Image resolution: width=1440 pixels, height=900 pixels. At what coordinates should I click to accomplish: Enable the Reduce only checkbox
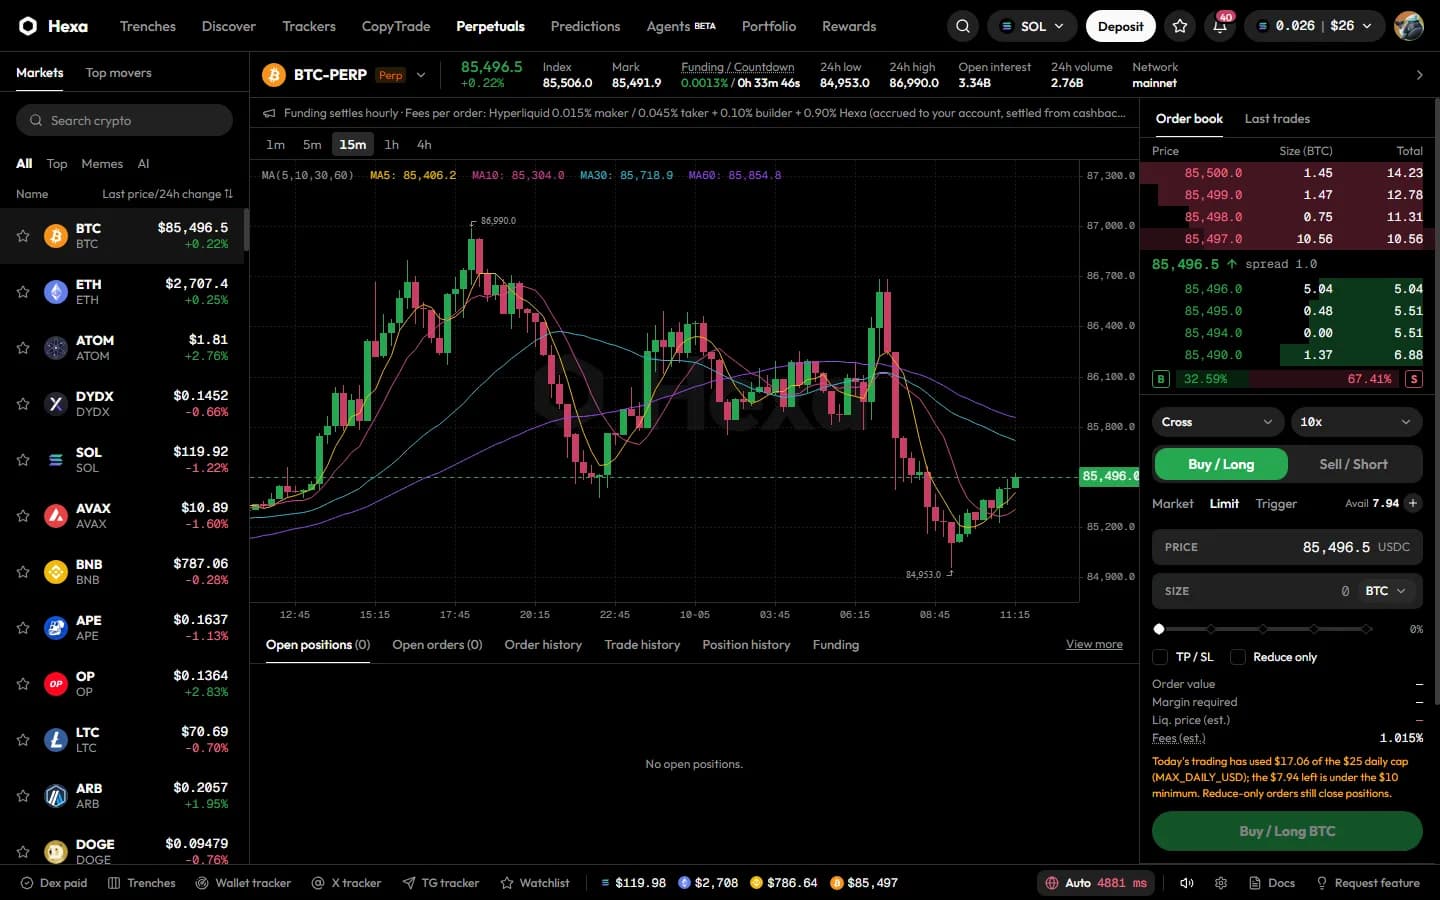click(1237, 657)
